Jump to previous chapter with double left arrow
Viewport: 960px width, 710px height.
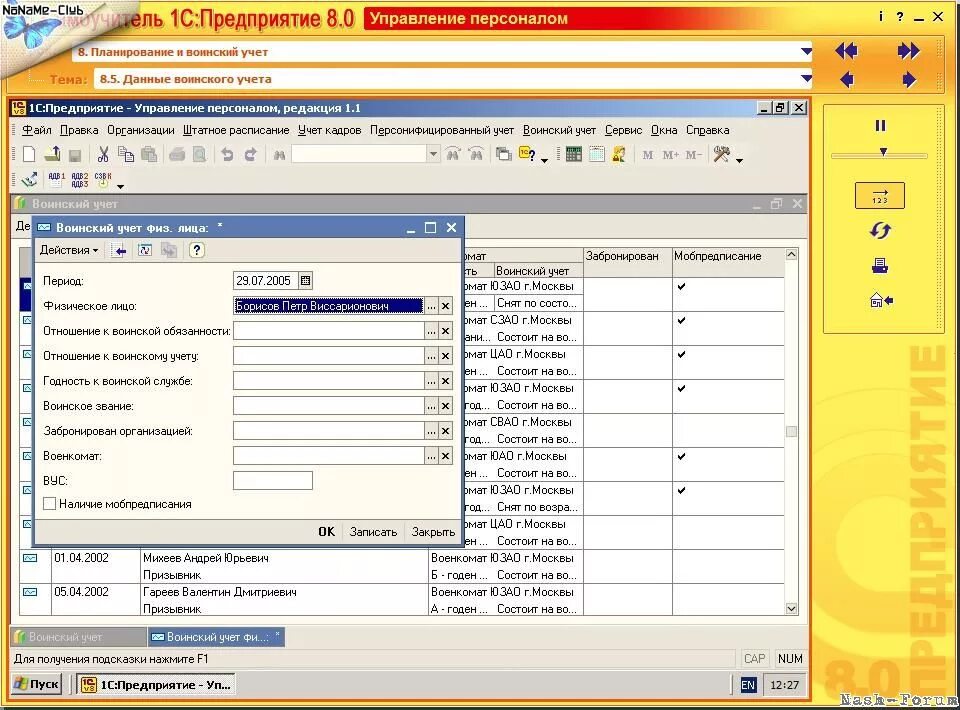tap(846, 51)
